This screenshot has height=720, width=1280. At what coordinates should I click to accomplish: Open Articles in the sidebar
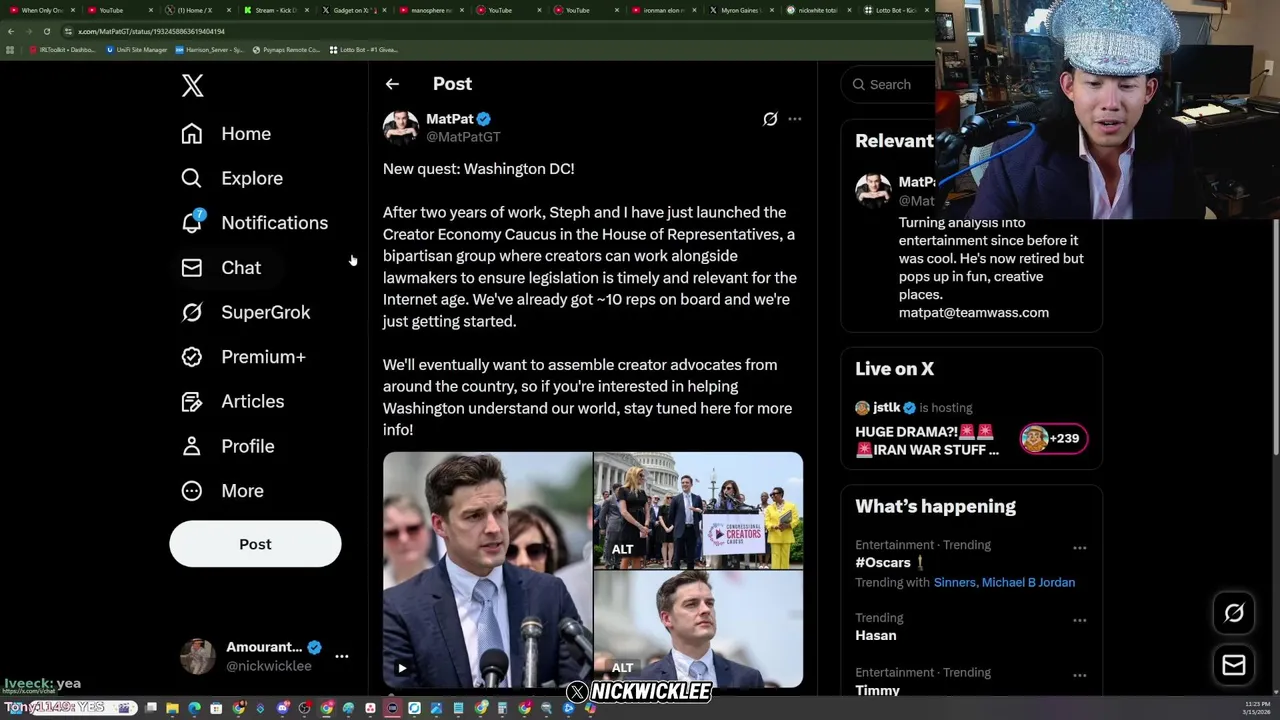pyautogui.click(x=232, y=401)
